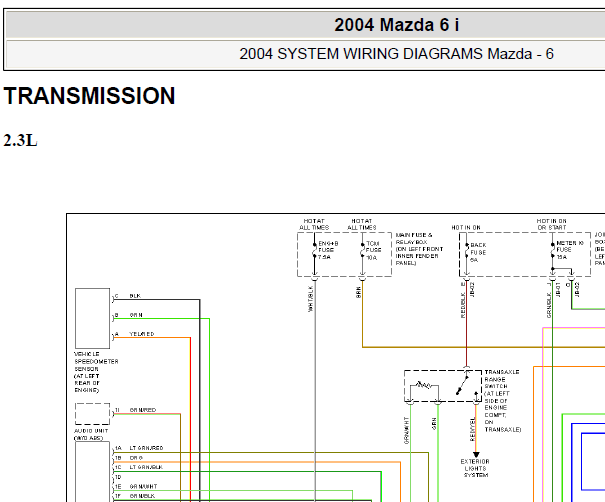Click the 'BACK FUSE 5A' label
The image size is (605, 502).
point(478,252)
